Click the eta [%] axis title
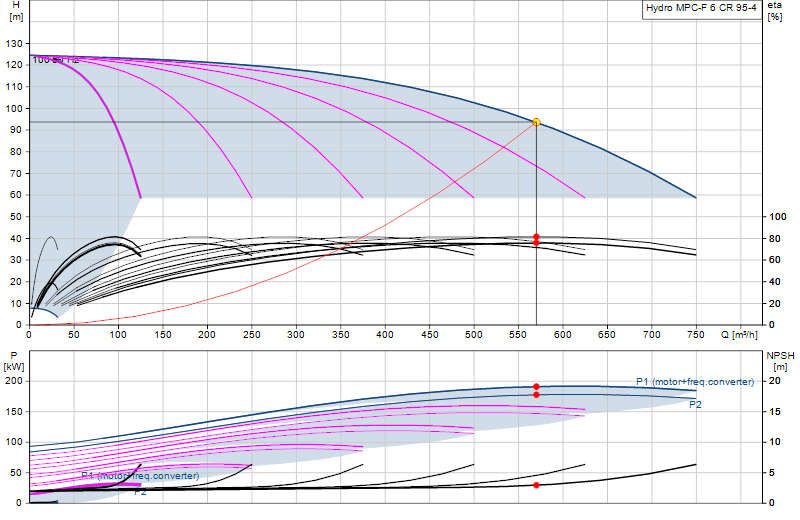Image resolution: width=800 pixels, height=520 pixels. tap(774, 11)
